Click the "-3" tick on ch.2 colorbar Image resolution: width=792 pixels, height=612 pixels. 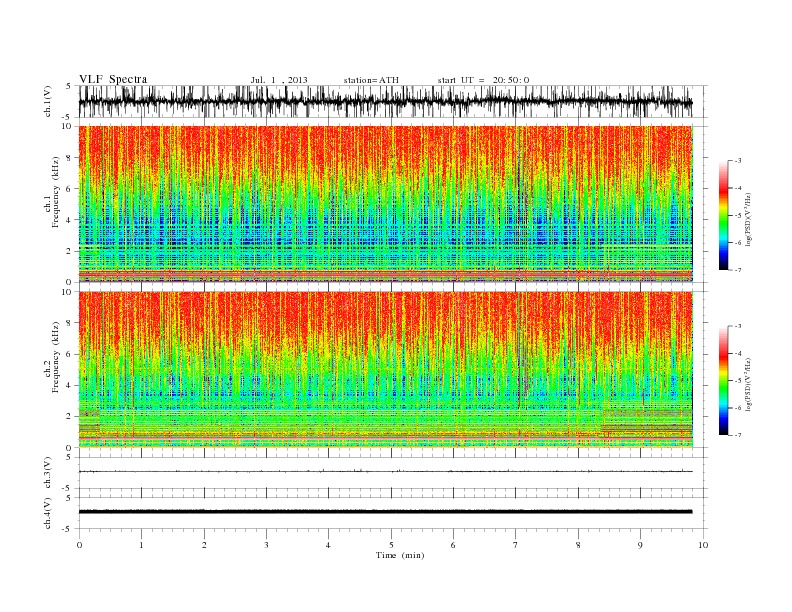pyautogui.click(x=738, y=326)
